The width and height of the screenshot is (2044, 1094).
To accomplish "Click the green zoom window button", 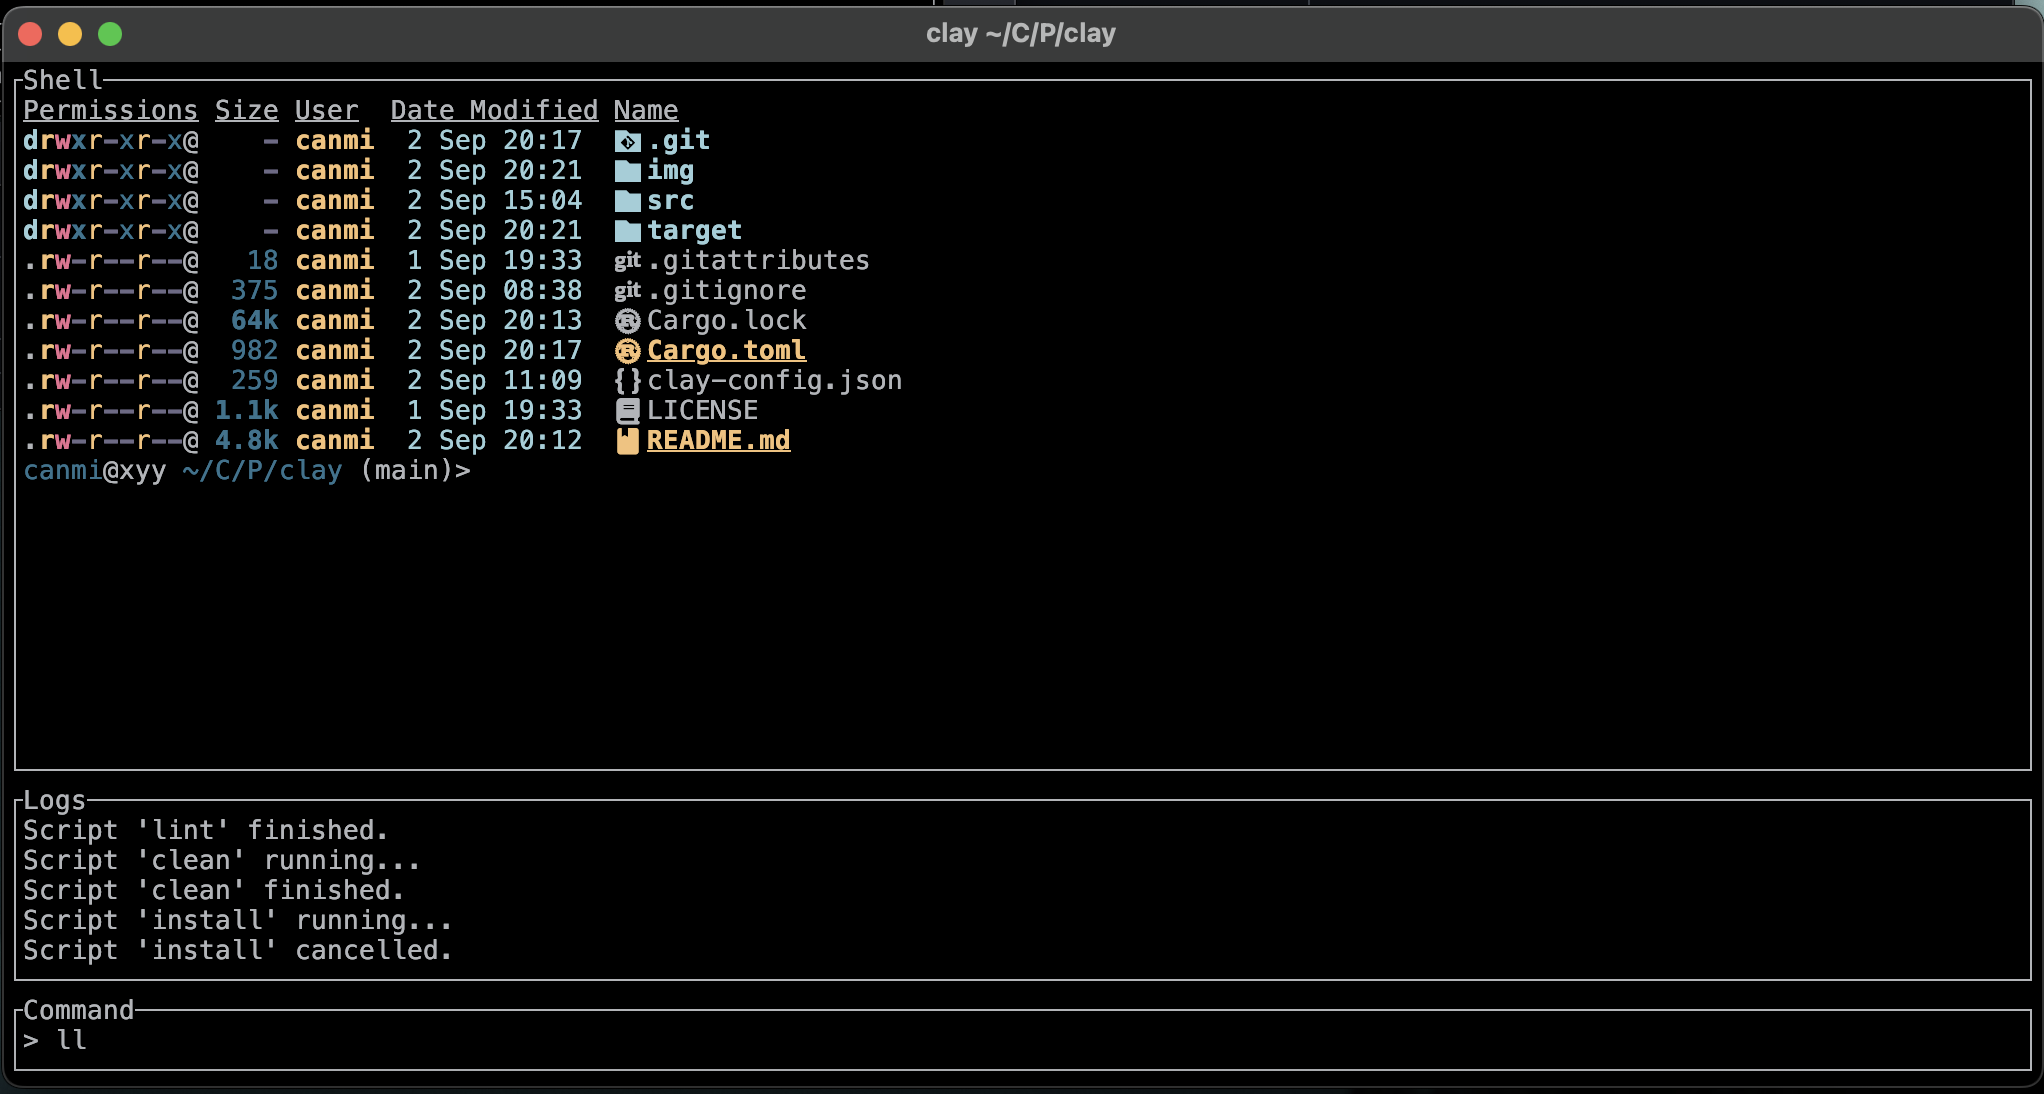I will pos(110,34).
